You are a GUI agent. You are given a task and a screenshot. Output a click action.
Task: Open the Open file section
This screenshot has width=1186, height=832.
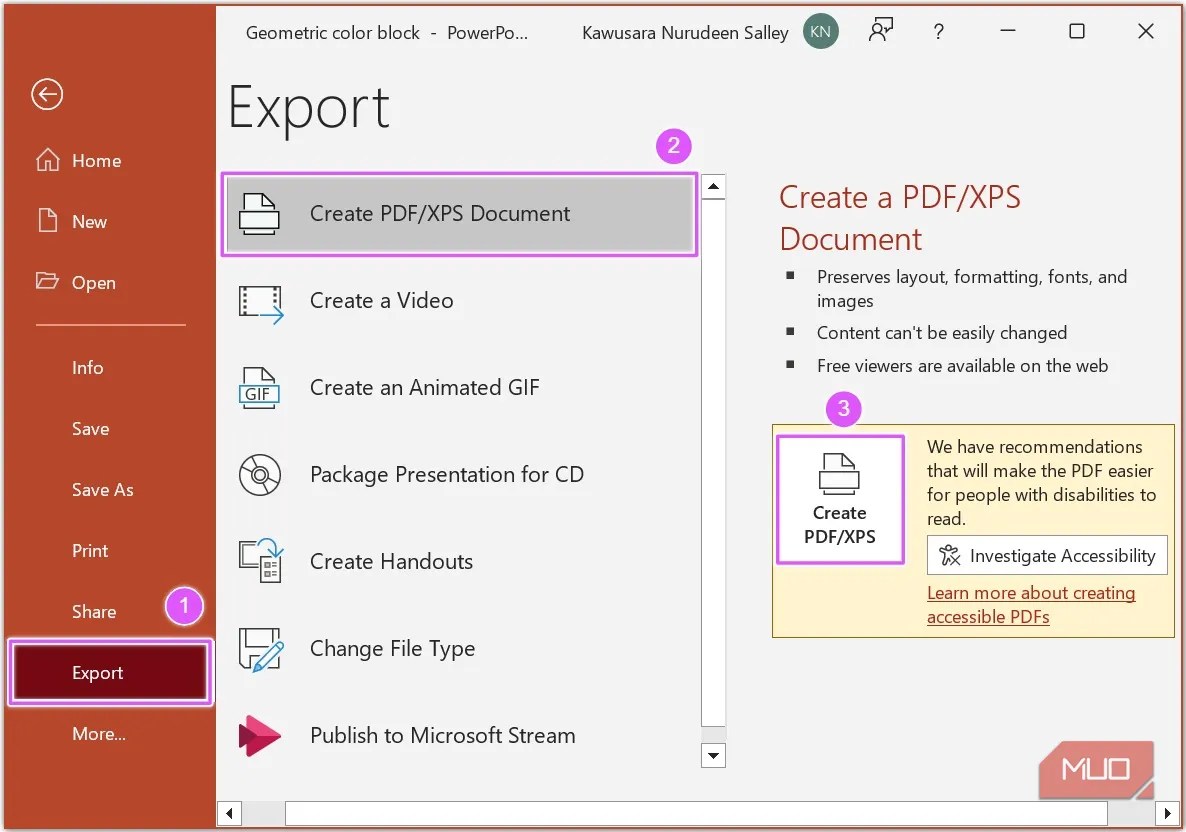[x=92, y=282]
